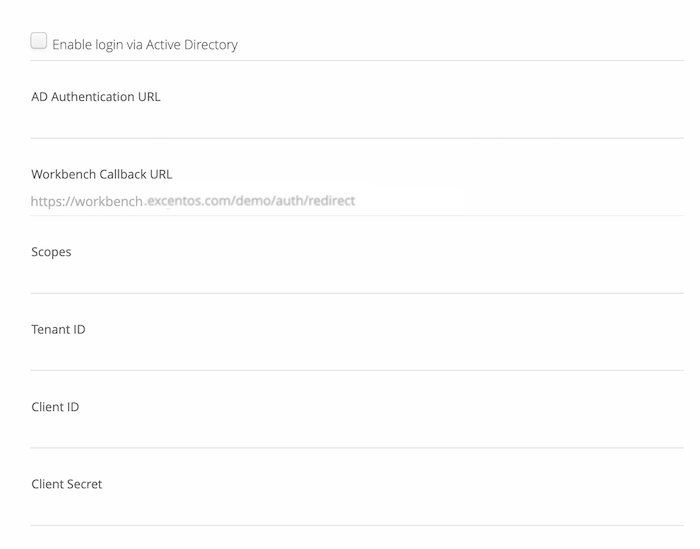Image resolution: width=700 pixels, height=549 pixels.
Task: Click '/demo/auth' within the callback placeholder
Action: (267, 201)
